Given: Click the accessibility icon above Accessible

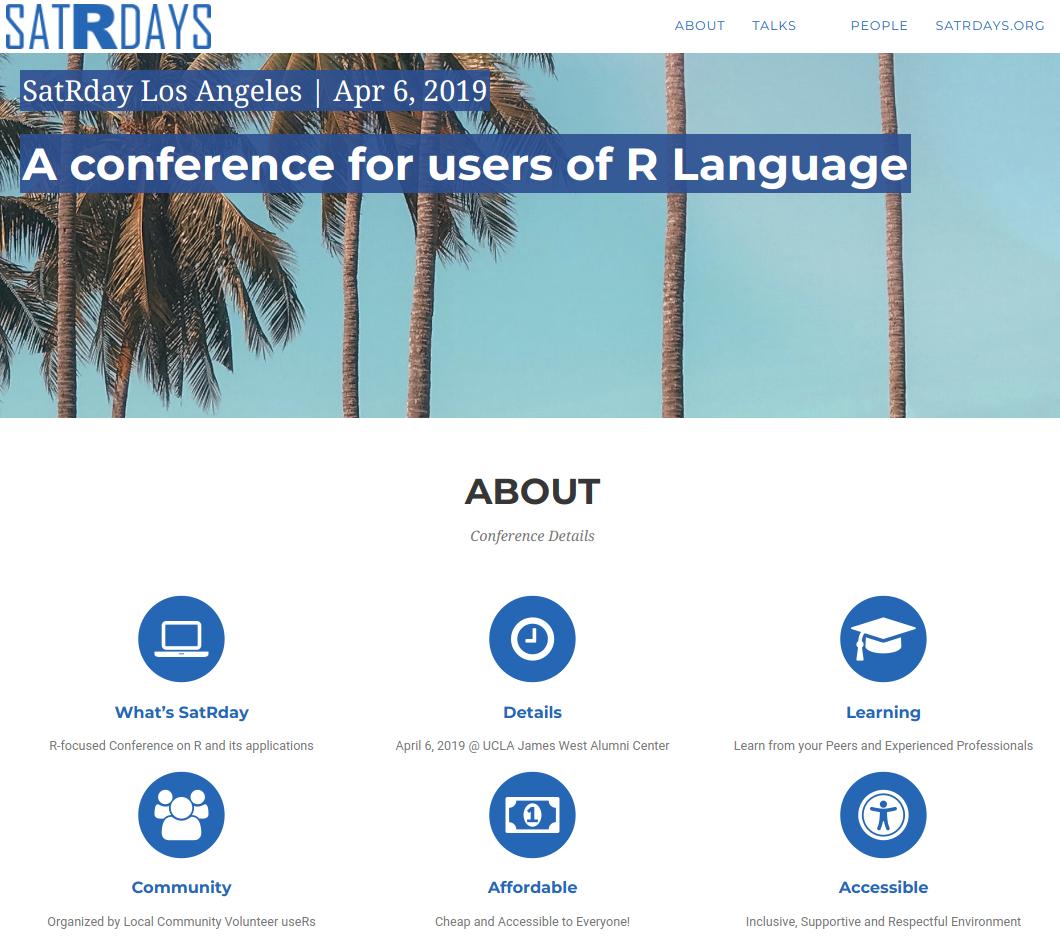Looking at the screenshot, I should [883, 814].
